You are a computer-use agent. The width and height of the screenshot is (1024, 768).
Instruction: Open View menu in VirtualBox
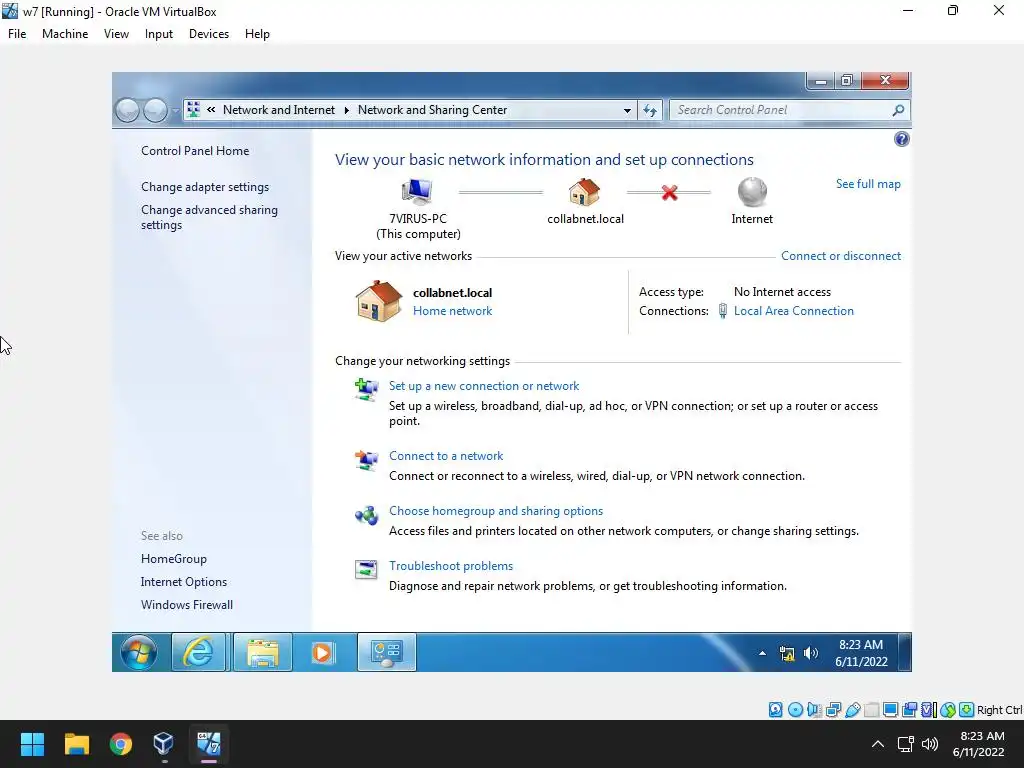(116, 34)
